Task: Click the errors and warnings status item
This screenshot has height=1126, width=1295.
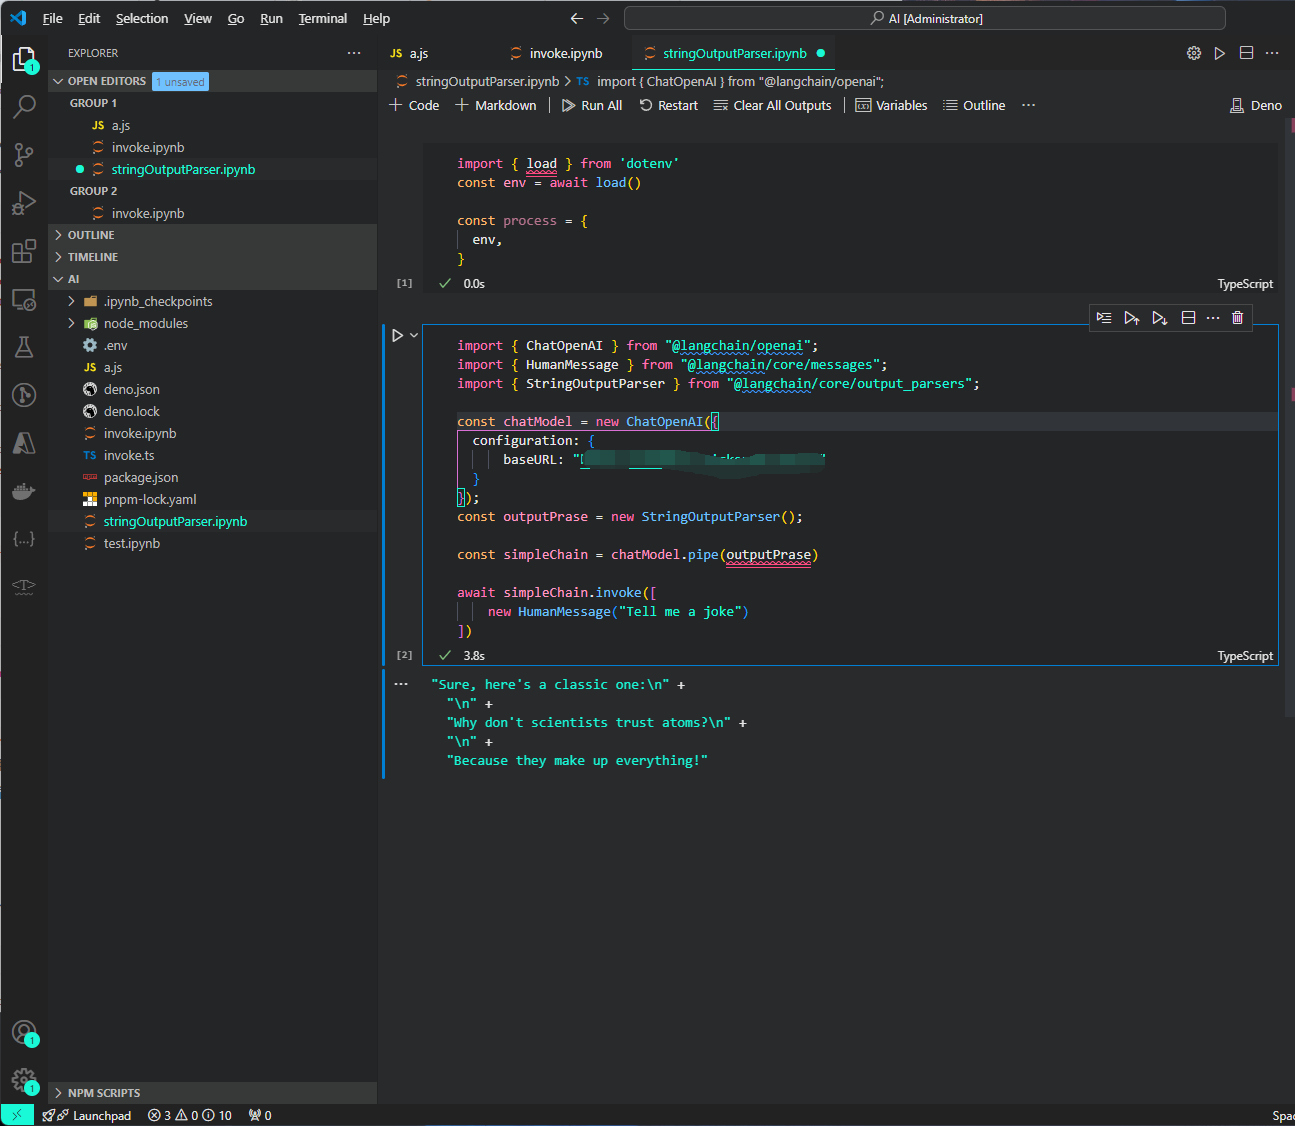Action: 190,1115
